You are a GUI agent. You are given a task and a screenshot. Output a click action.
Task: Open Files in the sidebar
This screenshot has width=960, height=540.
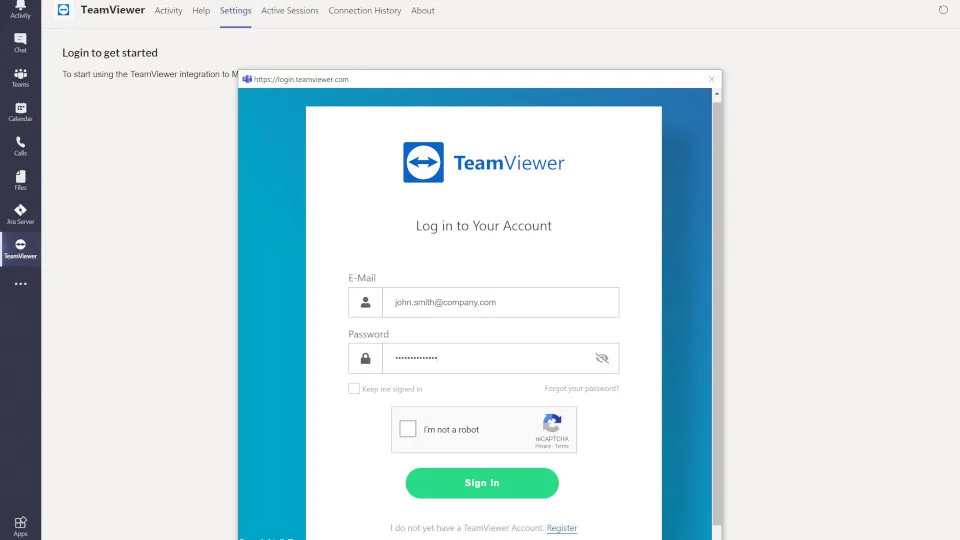click(x=20, y=181)
